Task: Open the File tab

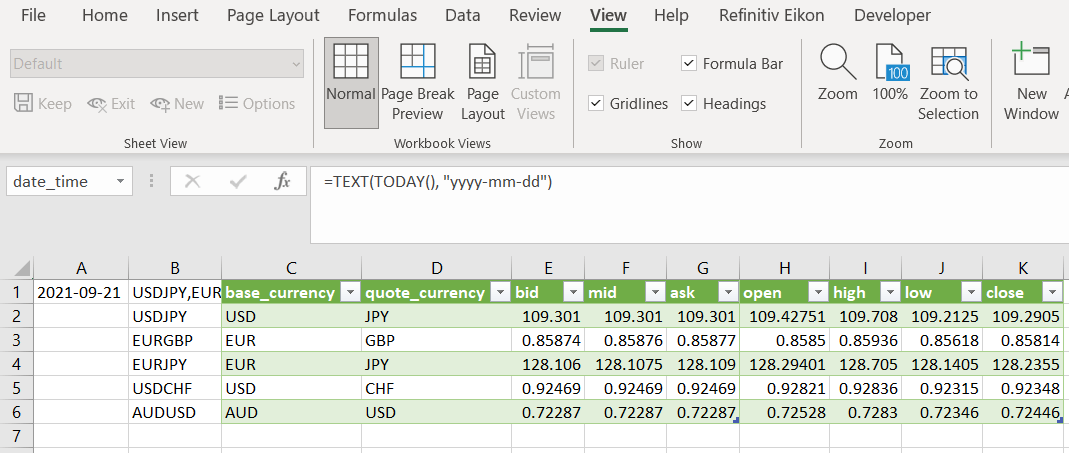Action: [x=33, y=15]
